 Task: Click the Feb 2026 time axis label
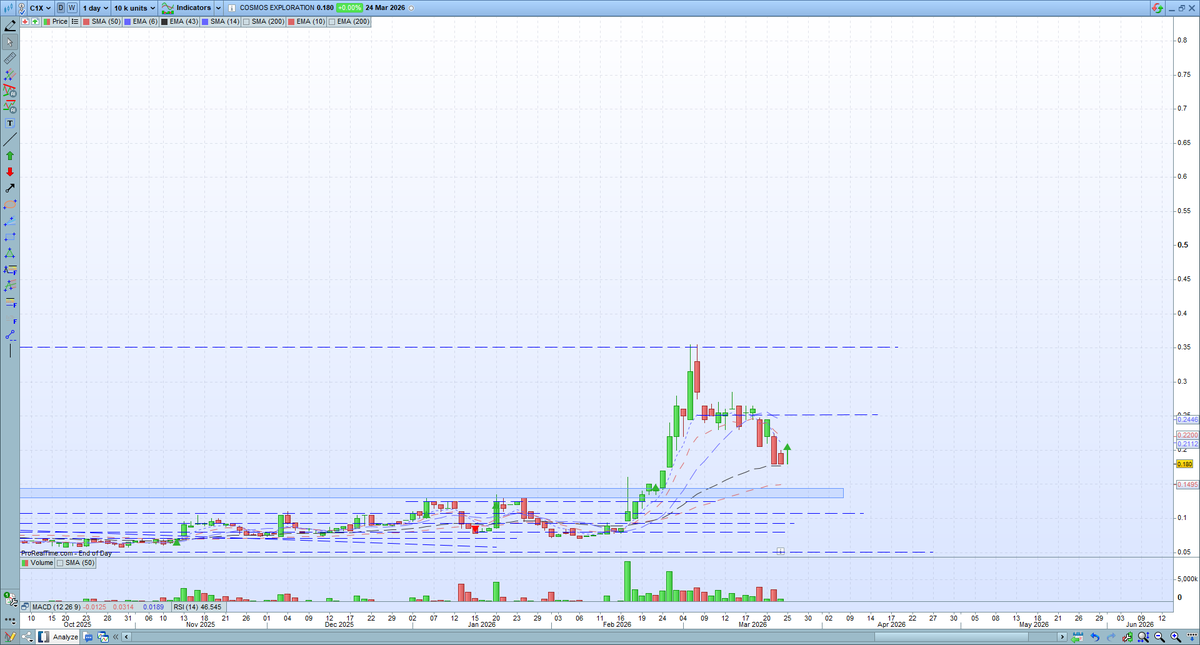(617, 625)
